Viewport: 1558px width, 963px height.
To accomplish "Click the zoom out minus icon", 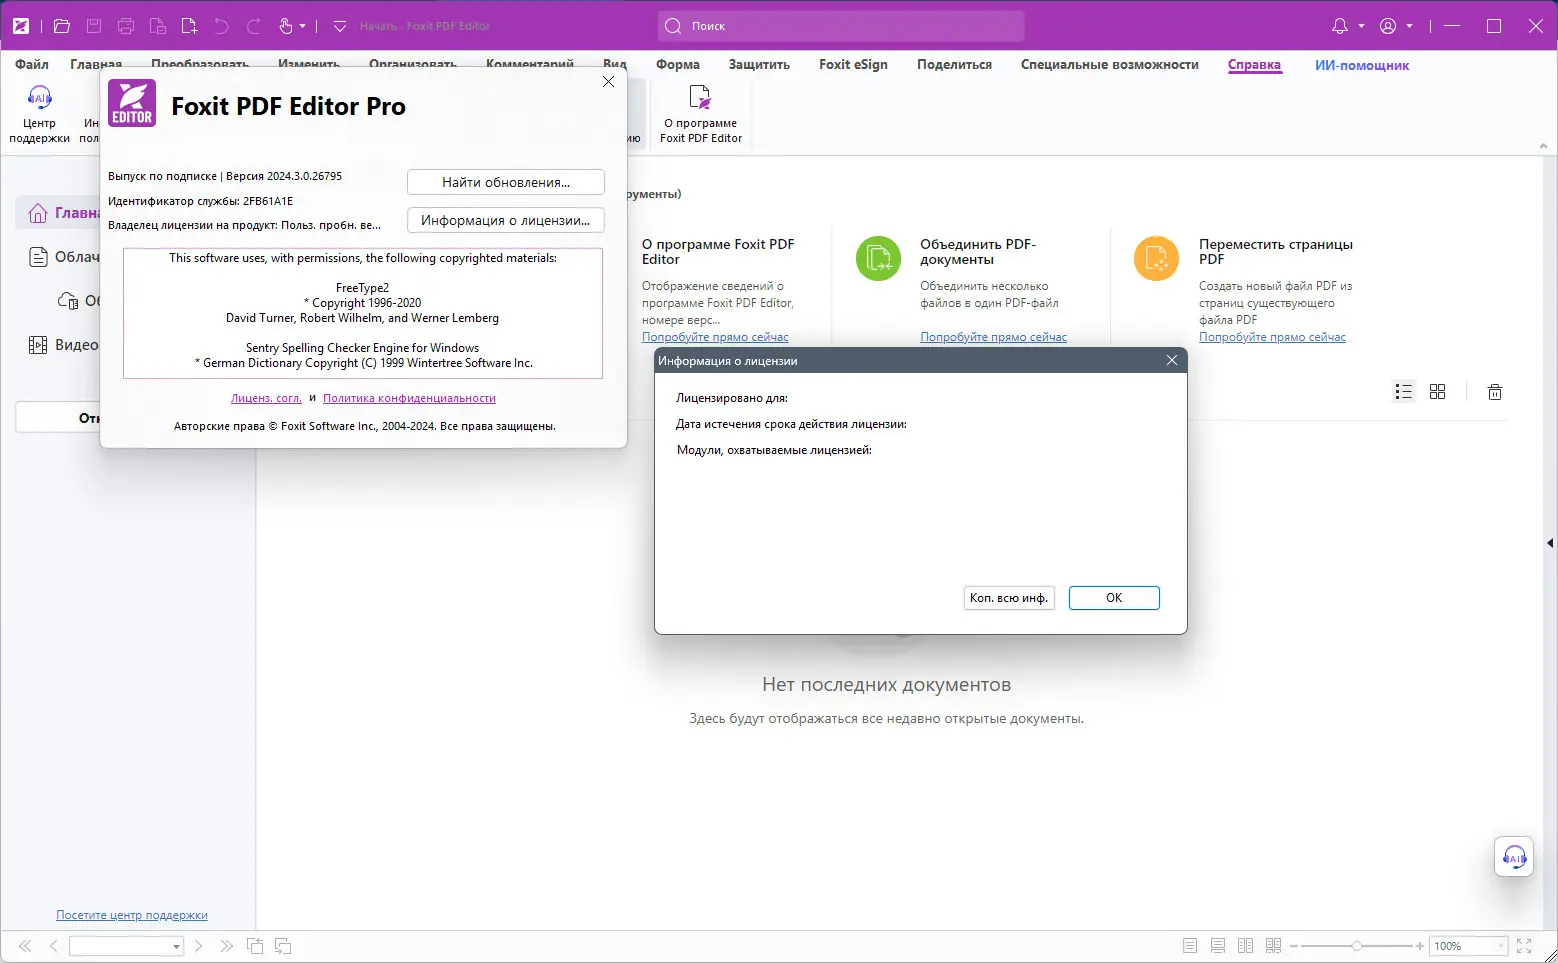I will [x=1294, y=946].
